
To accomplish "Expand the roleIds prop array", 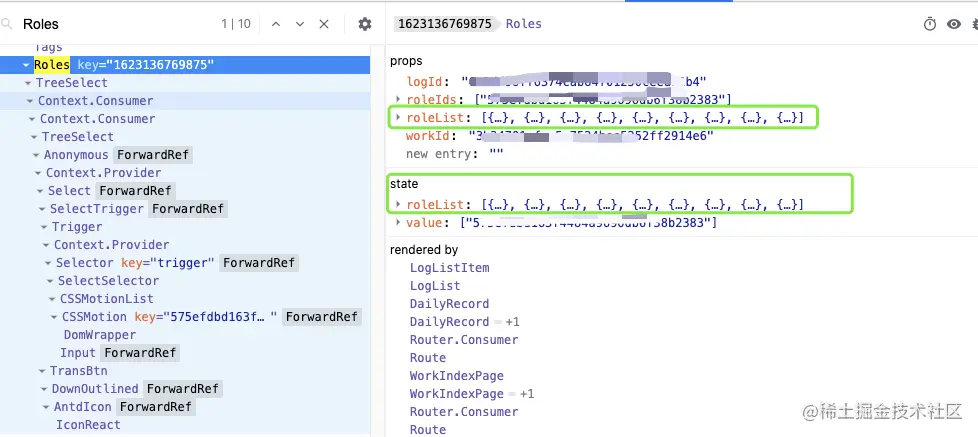I will point(398,99).
